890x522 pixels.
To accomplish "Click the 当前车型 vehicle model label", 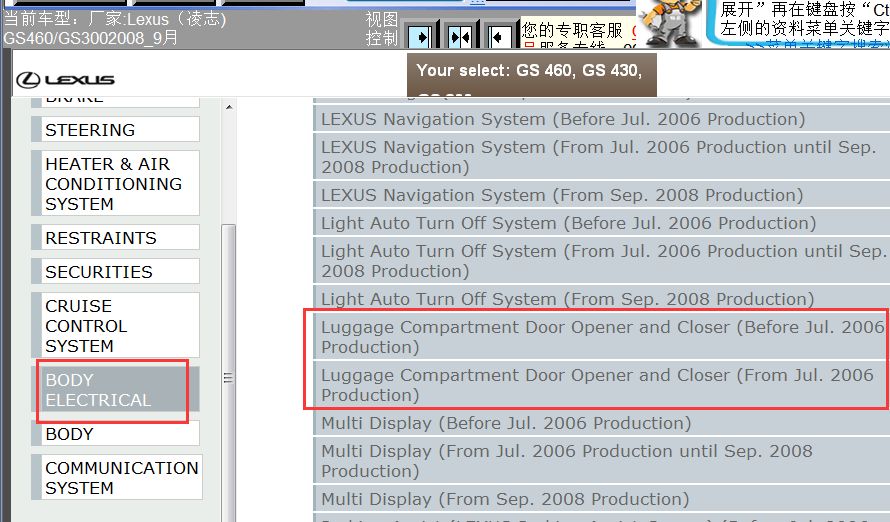I will tap(115, 28).
